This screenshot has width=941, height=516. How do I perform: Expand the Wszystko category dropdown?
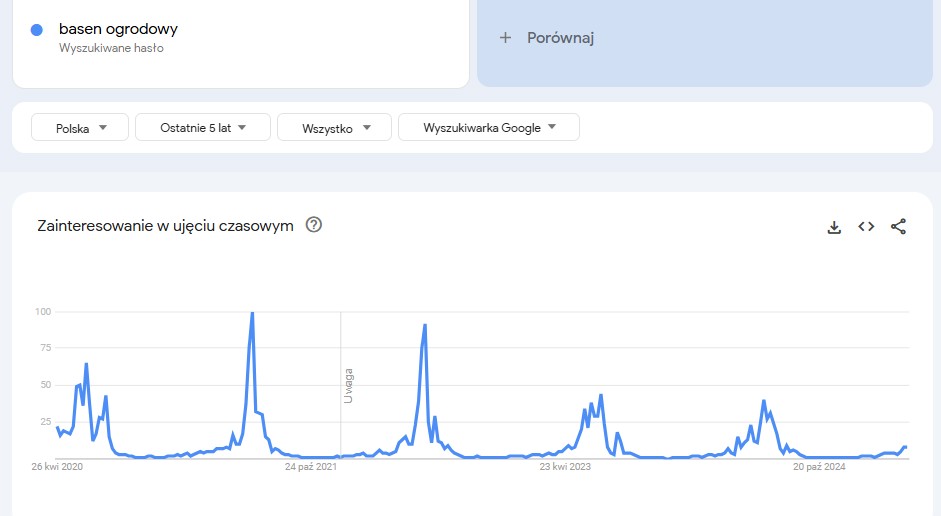tap(334, 127)
